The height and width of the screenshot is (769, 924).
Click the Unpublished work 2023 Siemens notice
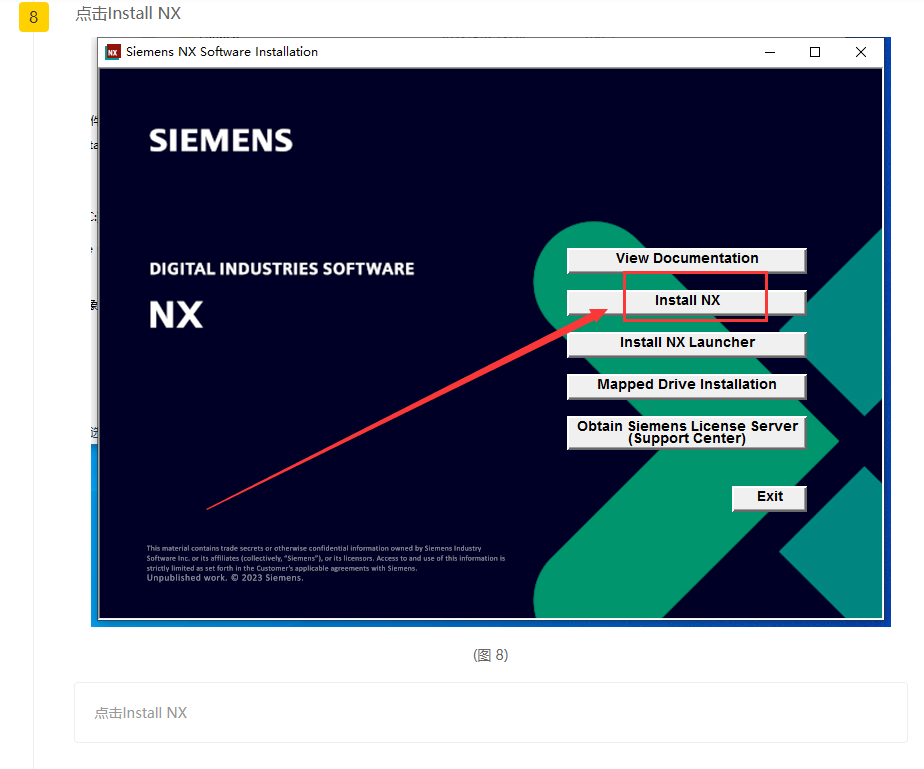click(225, 578)
